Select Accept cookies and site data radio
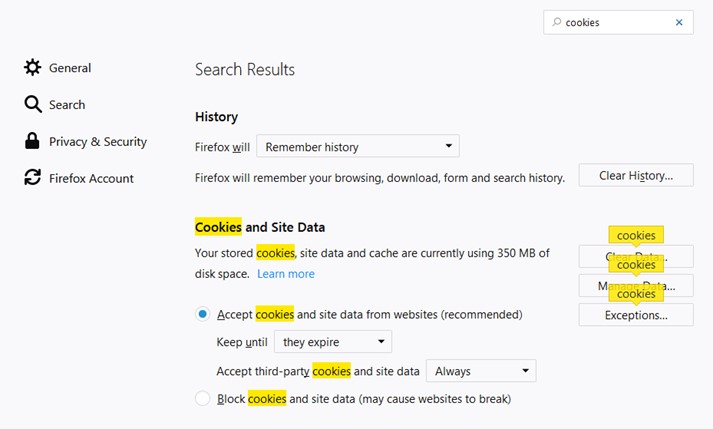This screenshot has height=429, width=713. pos(202,314)
